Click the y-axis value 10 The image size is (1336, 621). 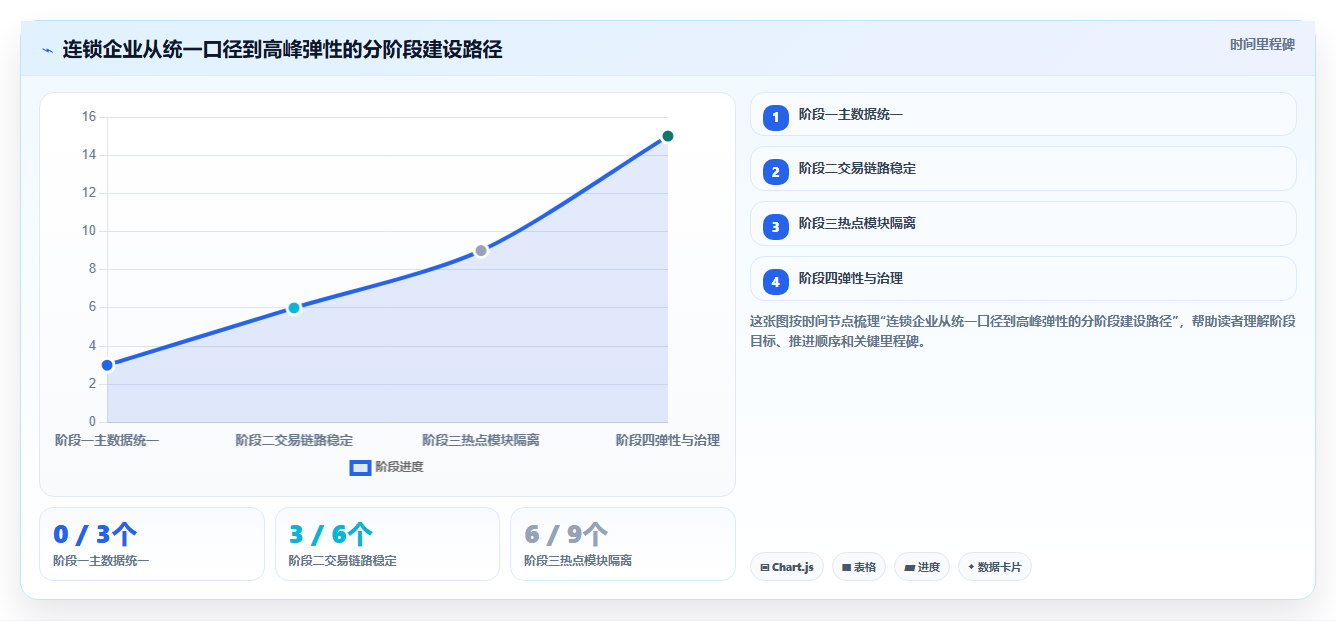tap(89, 231)
